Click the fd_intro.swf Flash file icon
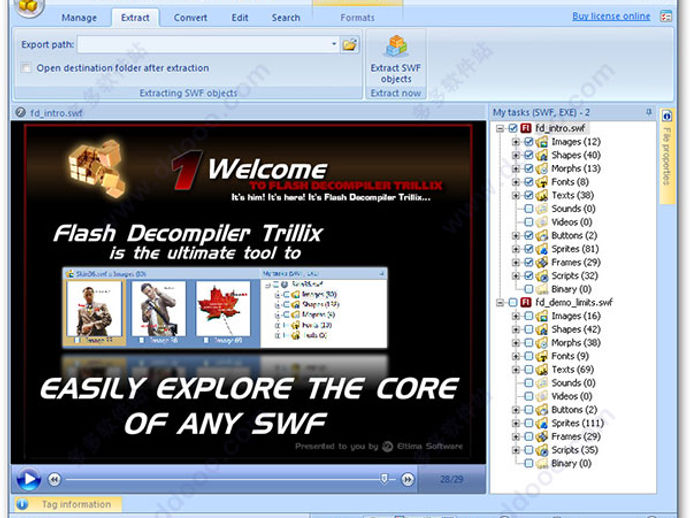This screenshot has height=518, width=690. point(526,128)
